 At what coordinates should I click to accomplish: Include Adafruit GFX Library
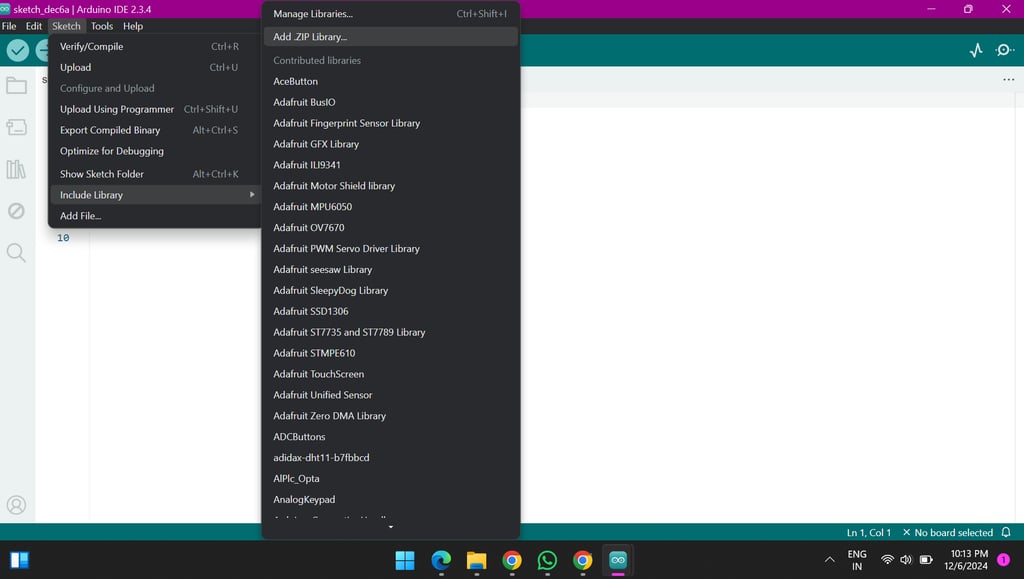[391, 144]
